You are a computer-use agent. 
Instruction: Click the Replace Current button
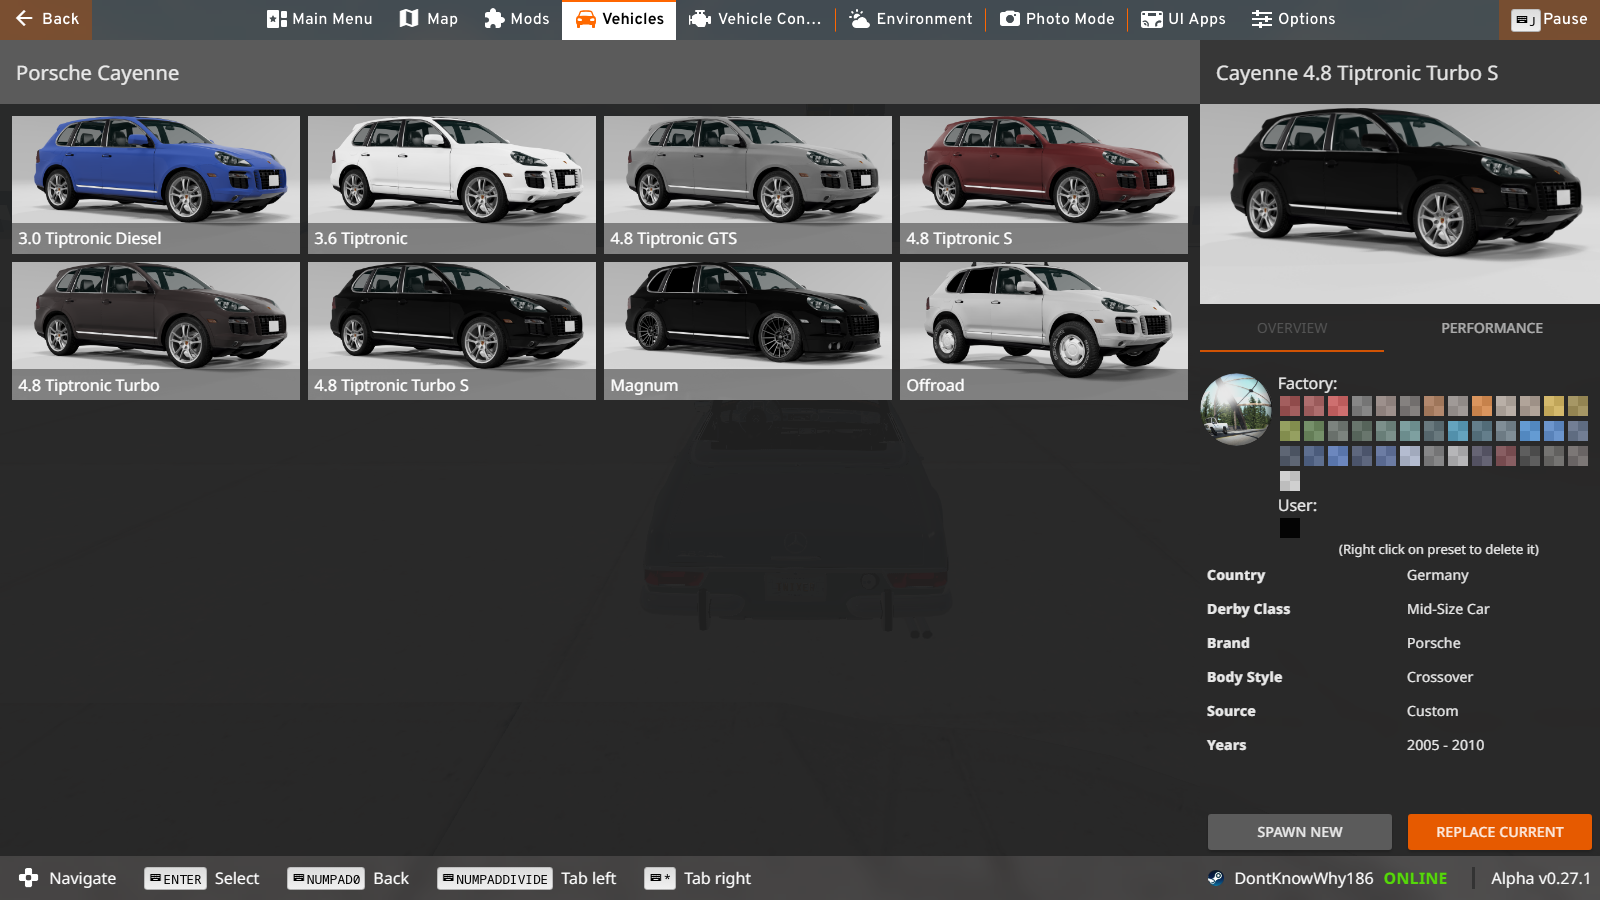coord(1500,832)
